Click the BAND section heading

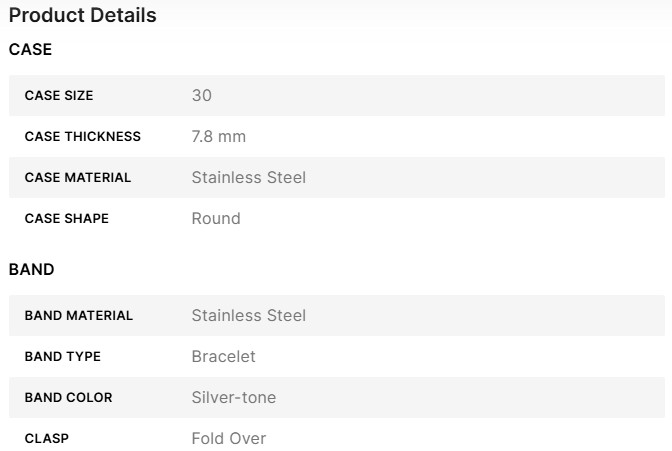pyautogui.click(x=31, y=269)
